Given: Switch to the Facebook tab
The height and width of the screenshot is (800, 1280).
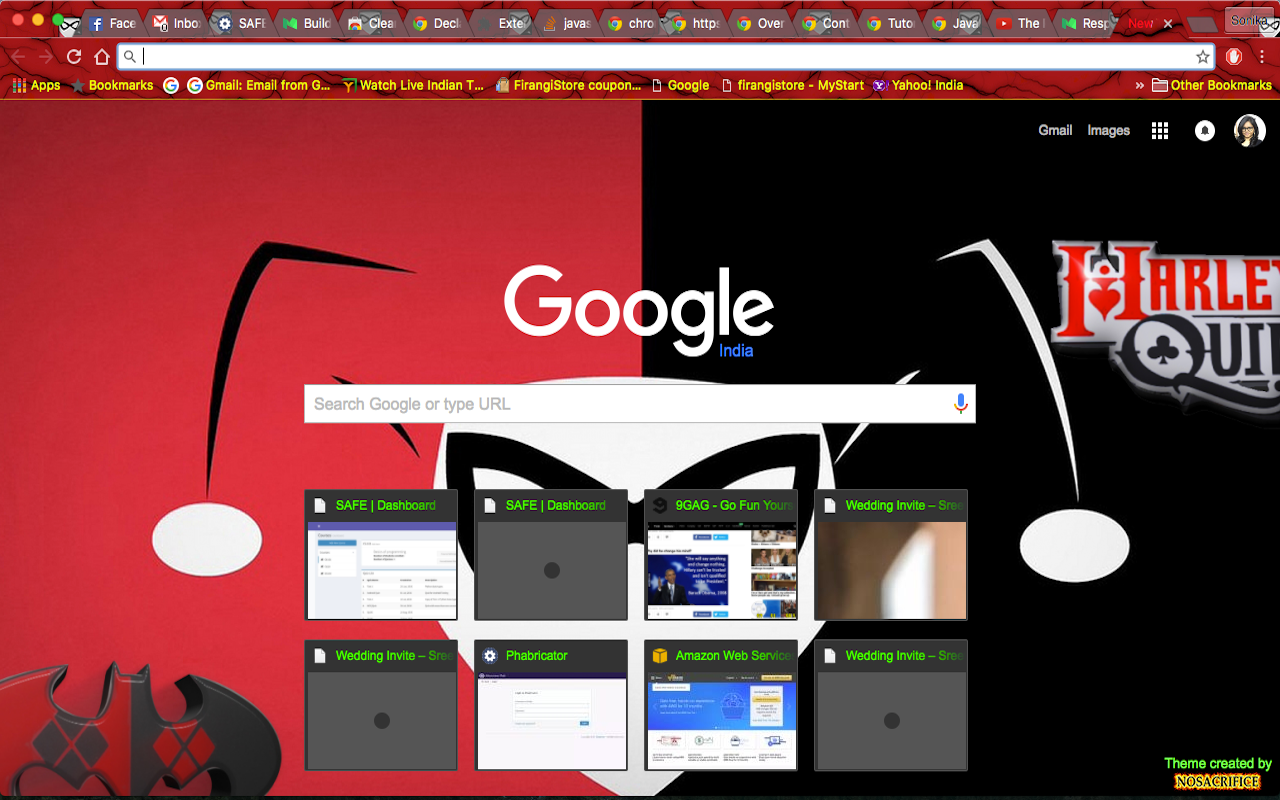Looking at the screenshot, I should click(x=113, y=23).
